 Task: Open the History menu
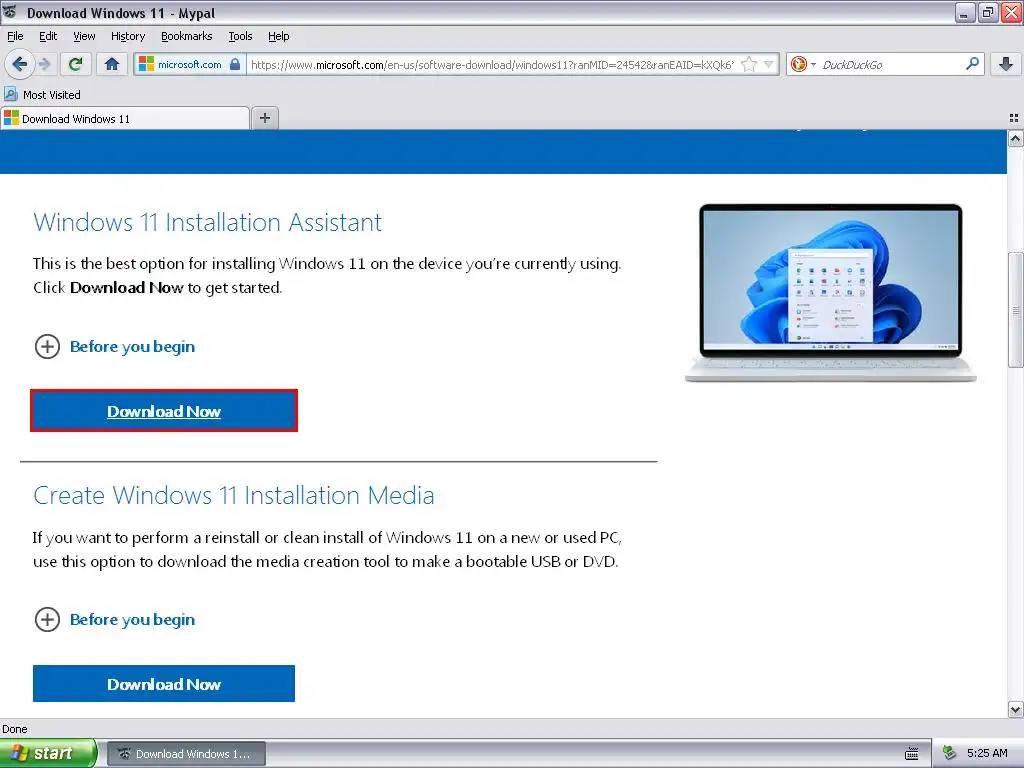pos(127,36)
